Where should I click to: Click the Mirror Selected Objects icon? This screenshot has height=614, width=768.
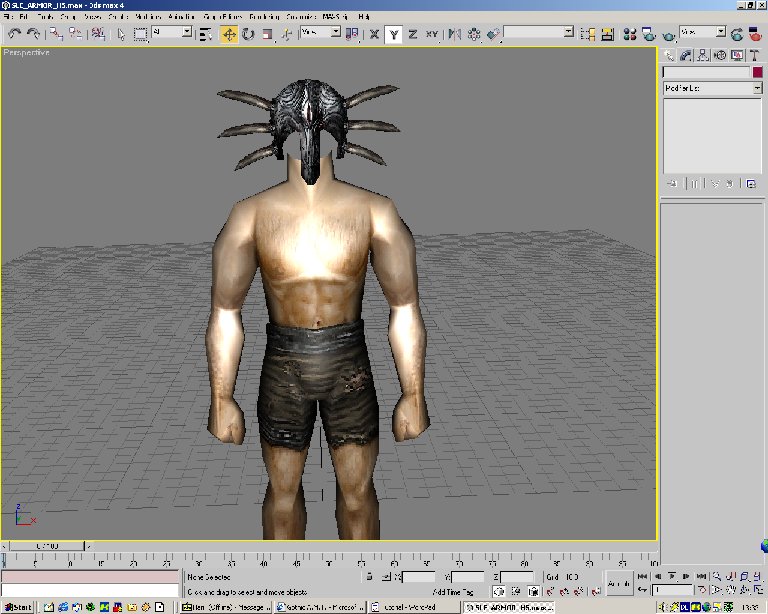pos(455,34)
